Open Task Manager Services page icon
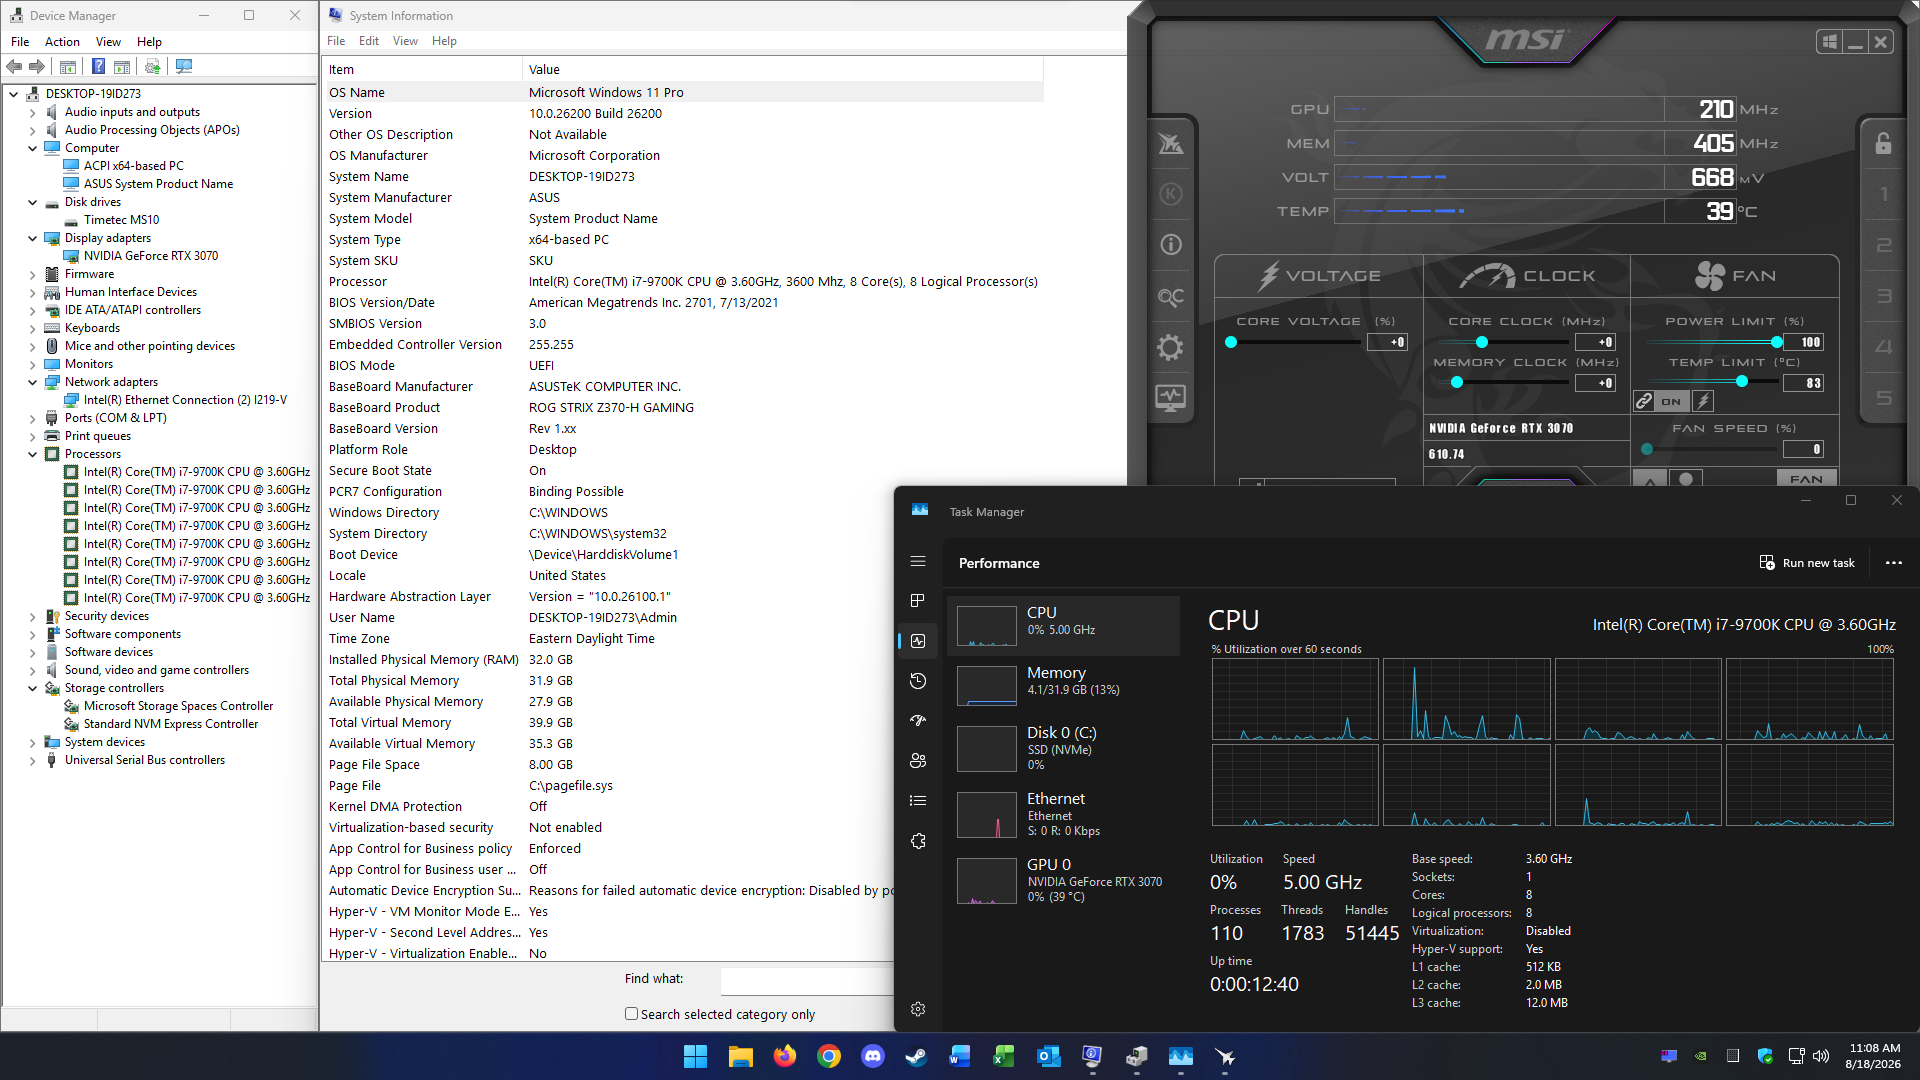 (x=918, y=841)
